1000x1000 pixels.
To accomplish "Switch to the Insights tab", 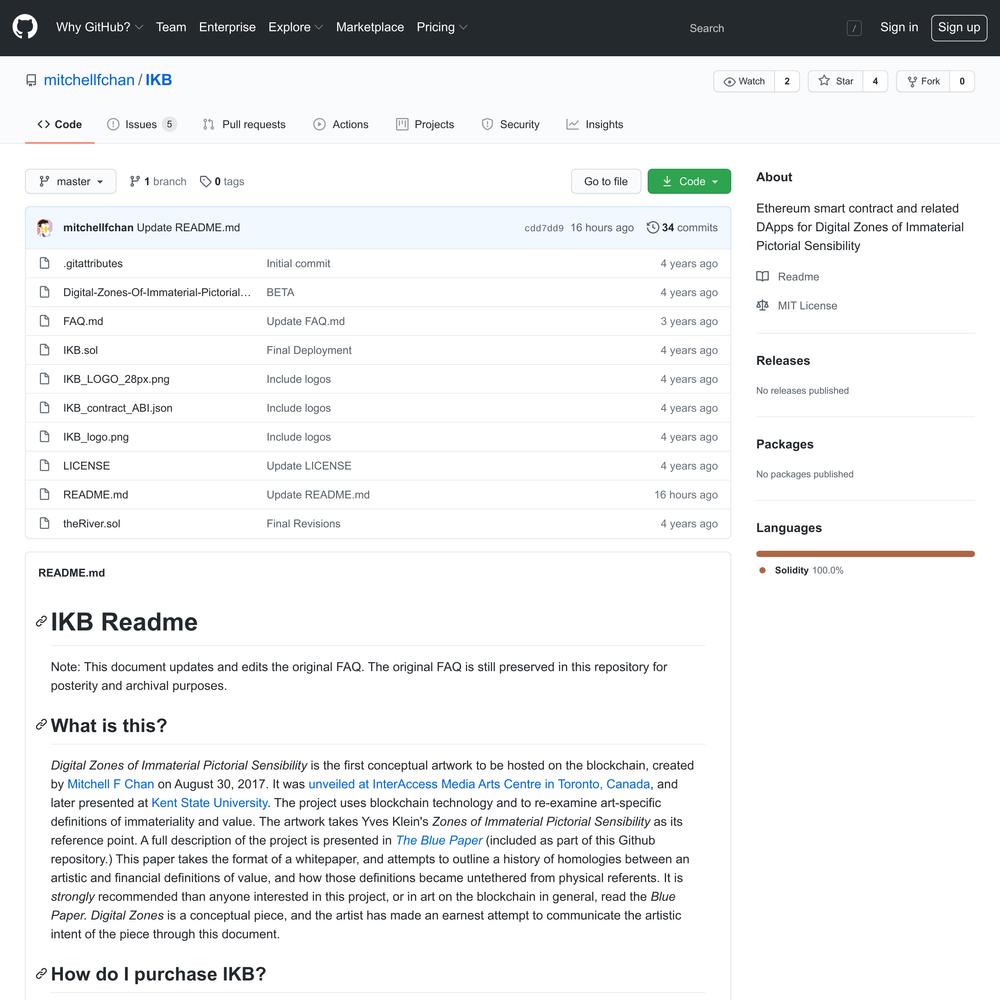I will click(594, 124).
